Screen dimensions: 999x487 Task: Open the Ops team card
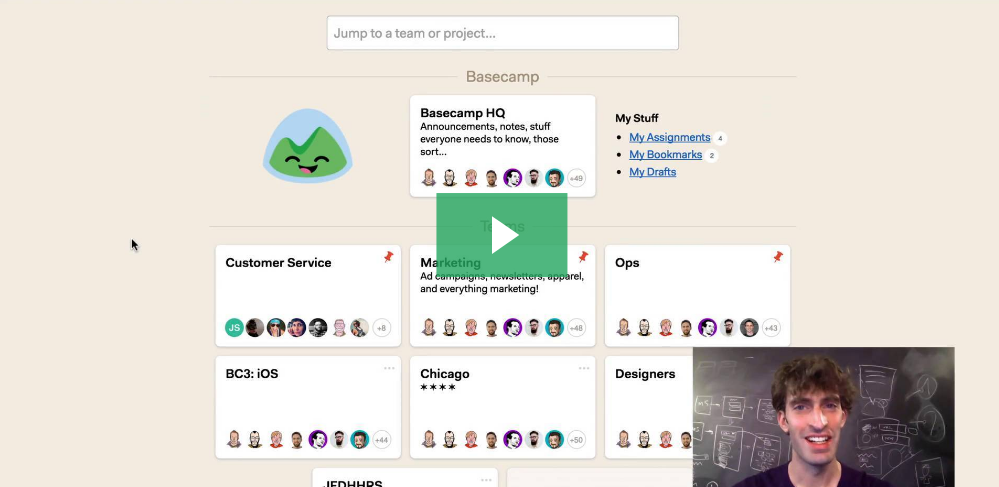pyautogui.click(x=698, y=296)
